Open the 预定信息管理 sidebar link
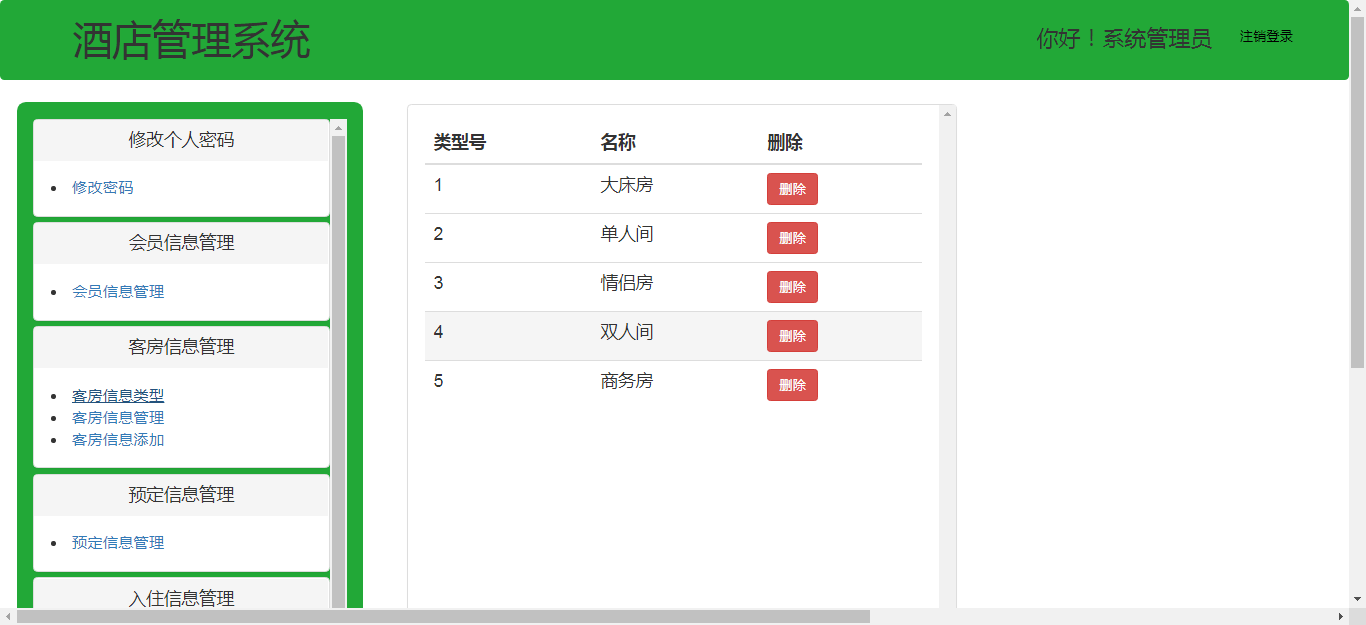The height and width of the screenshot is (625, 1366). pyautogui.click(x=118, y=543)
